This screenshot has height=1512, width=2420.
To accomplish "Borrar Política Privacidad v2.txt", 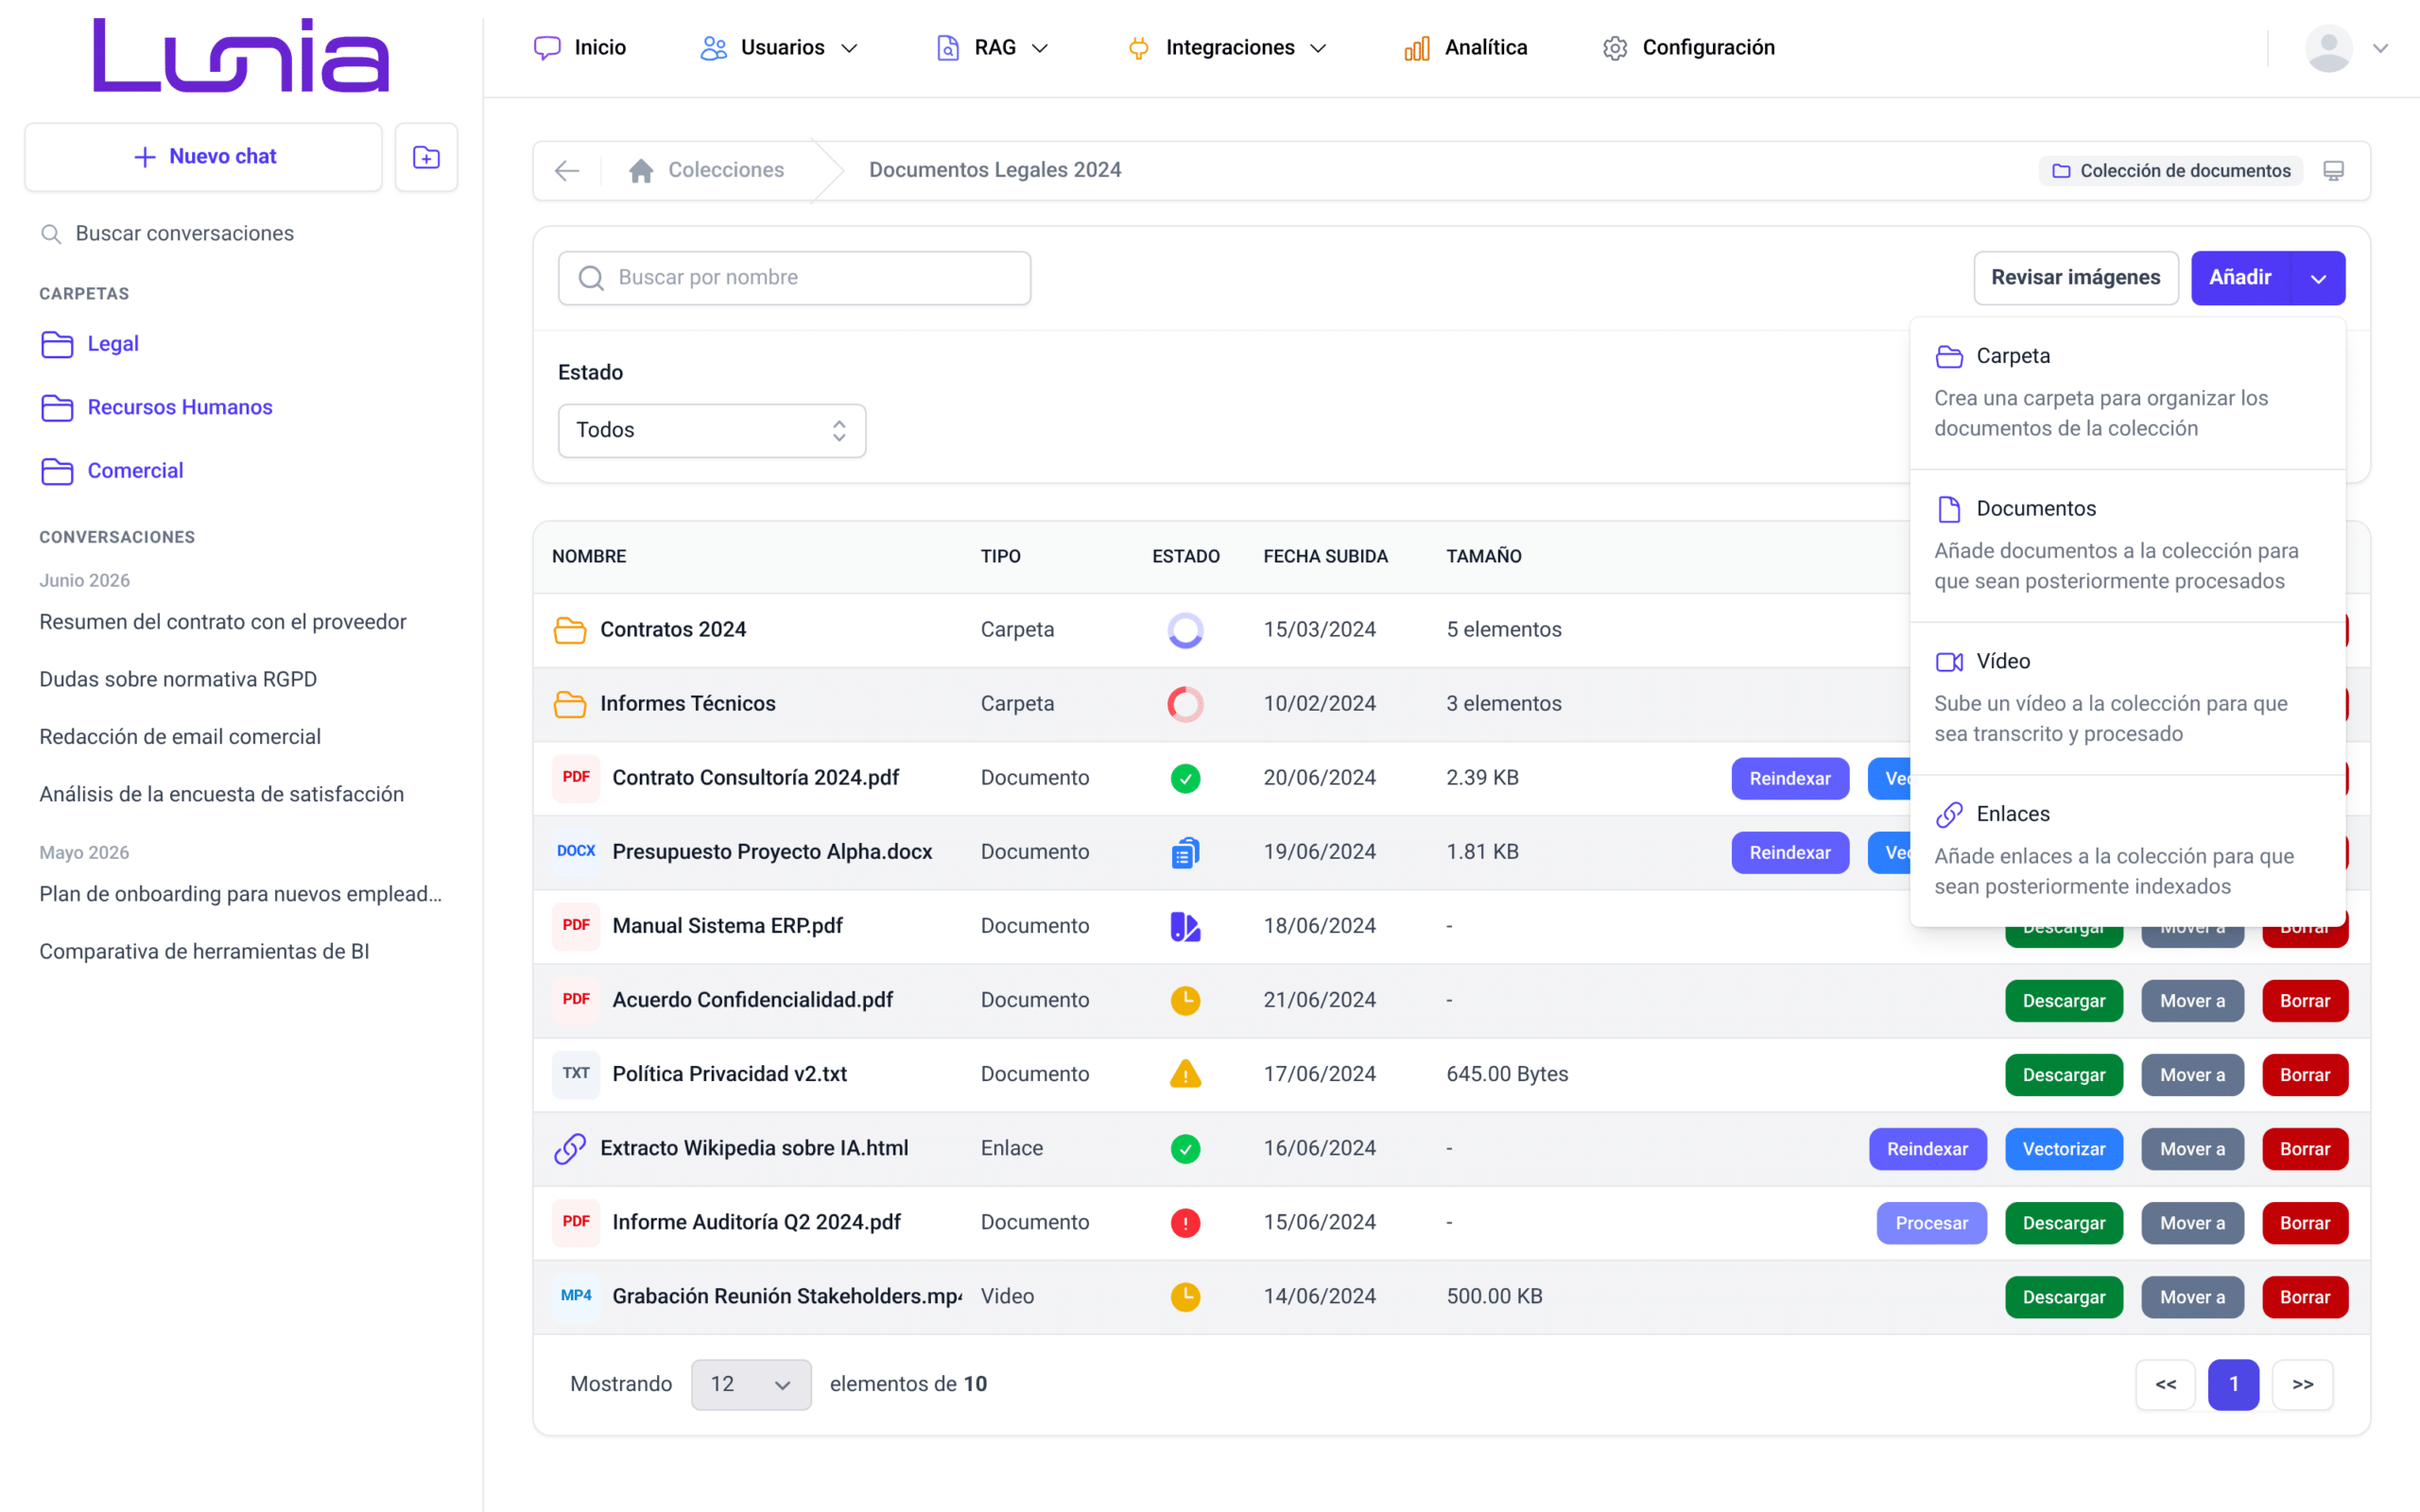I will click(x=2304, y=1075).
